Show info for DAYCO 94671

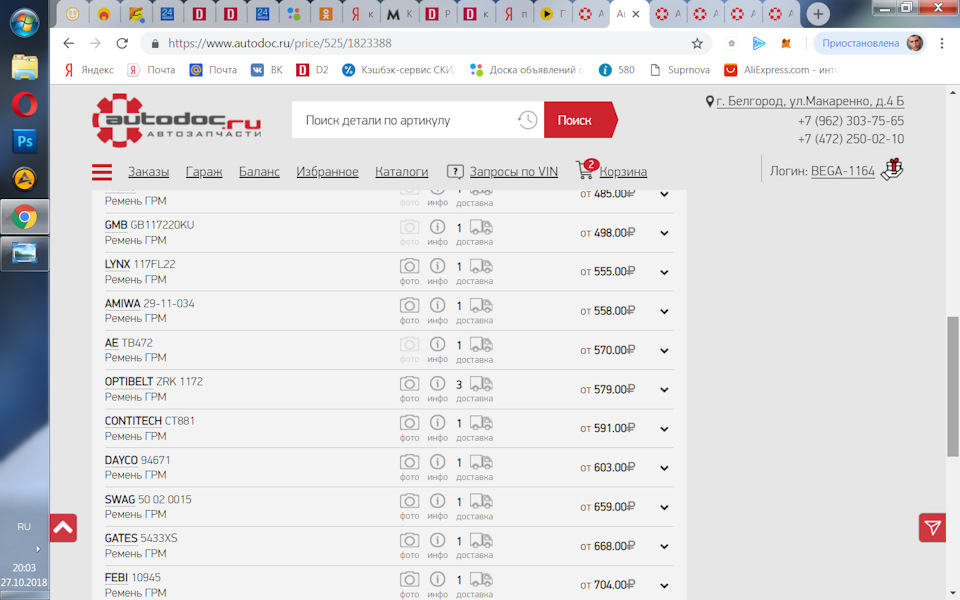pos(437,462)
